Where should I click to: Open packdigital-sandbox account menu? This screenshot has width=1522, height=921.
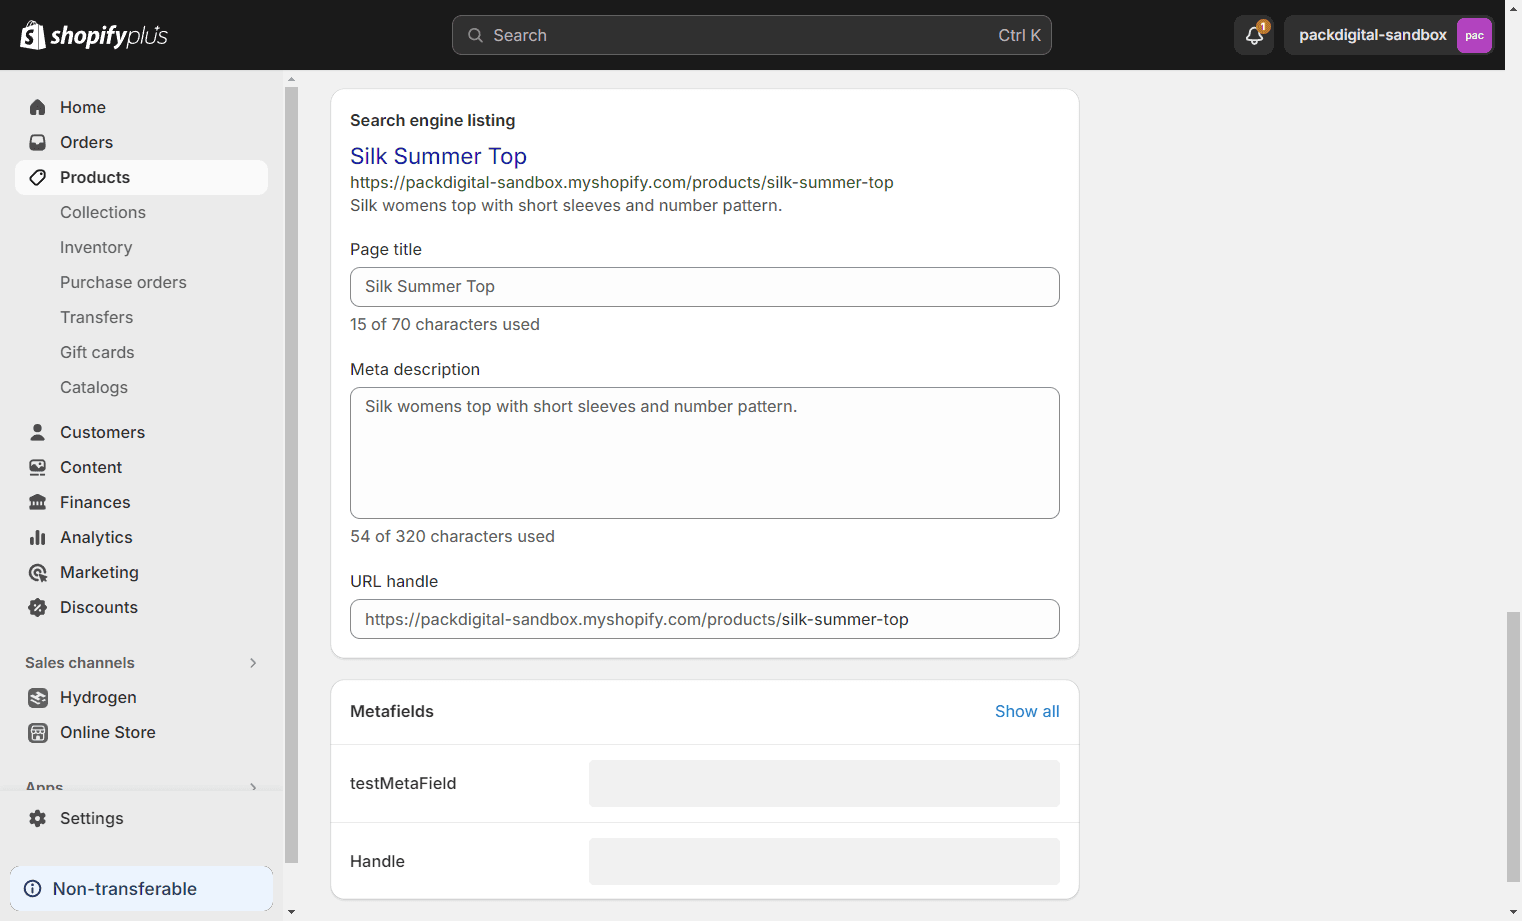click(x=1388, y=35)
